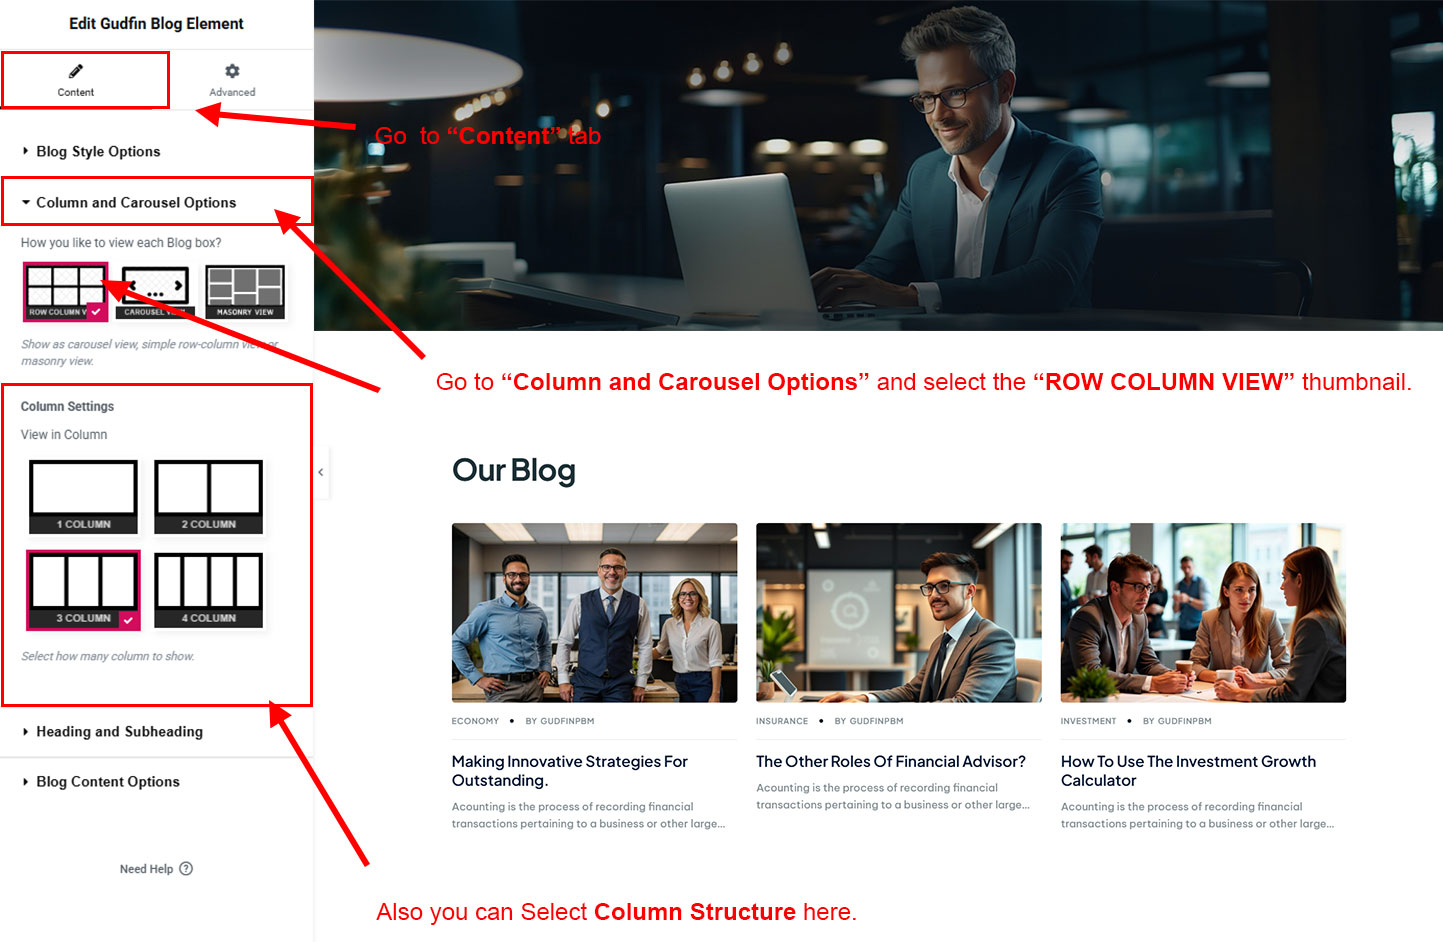Click the Content tab pencil icon

click(75, 71)
